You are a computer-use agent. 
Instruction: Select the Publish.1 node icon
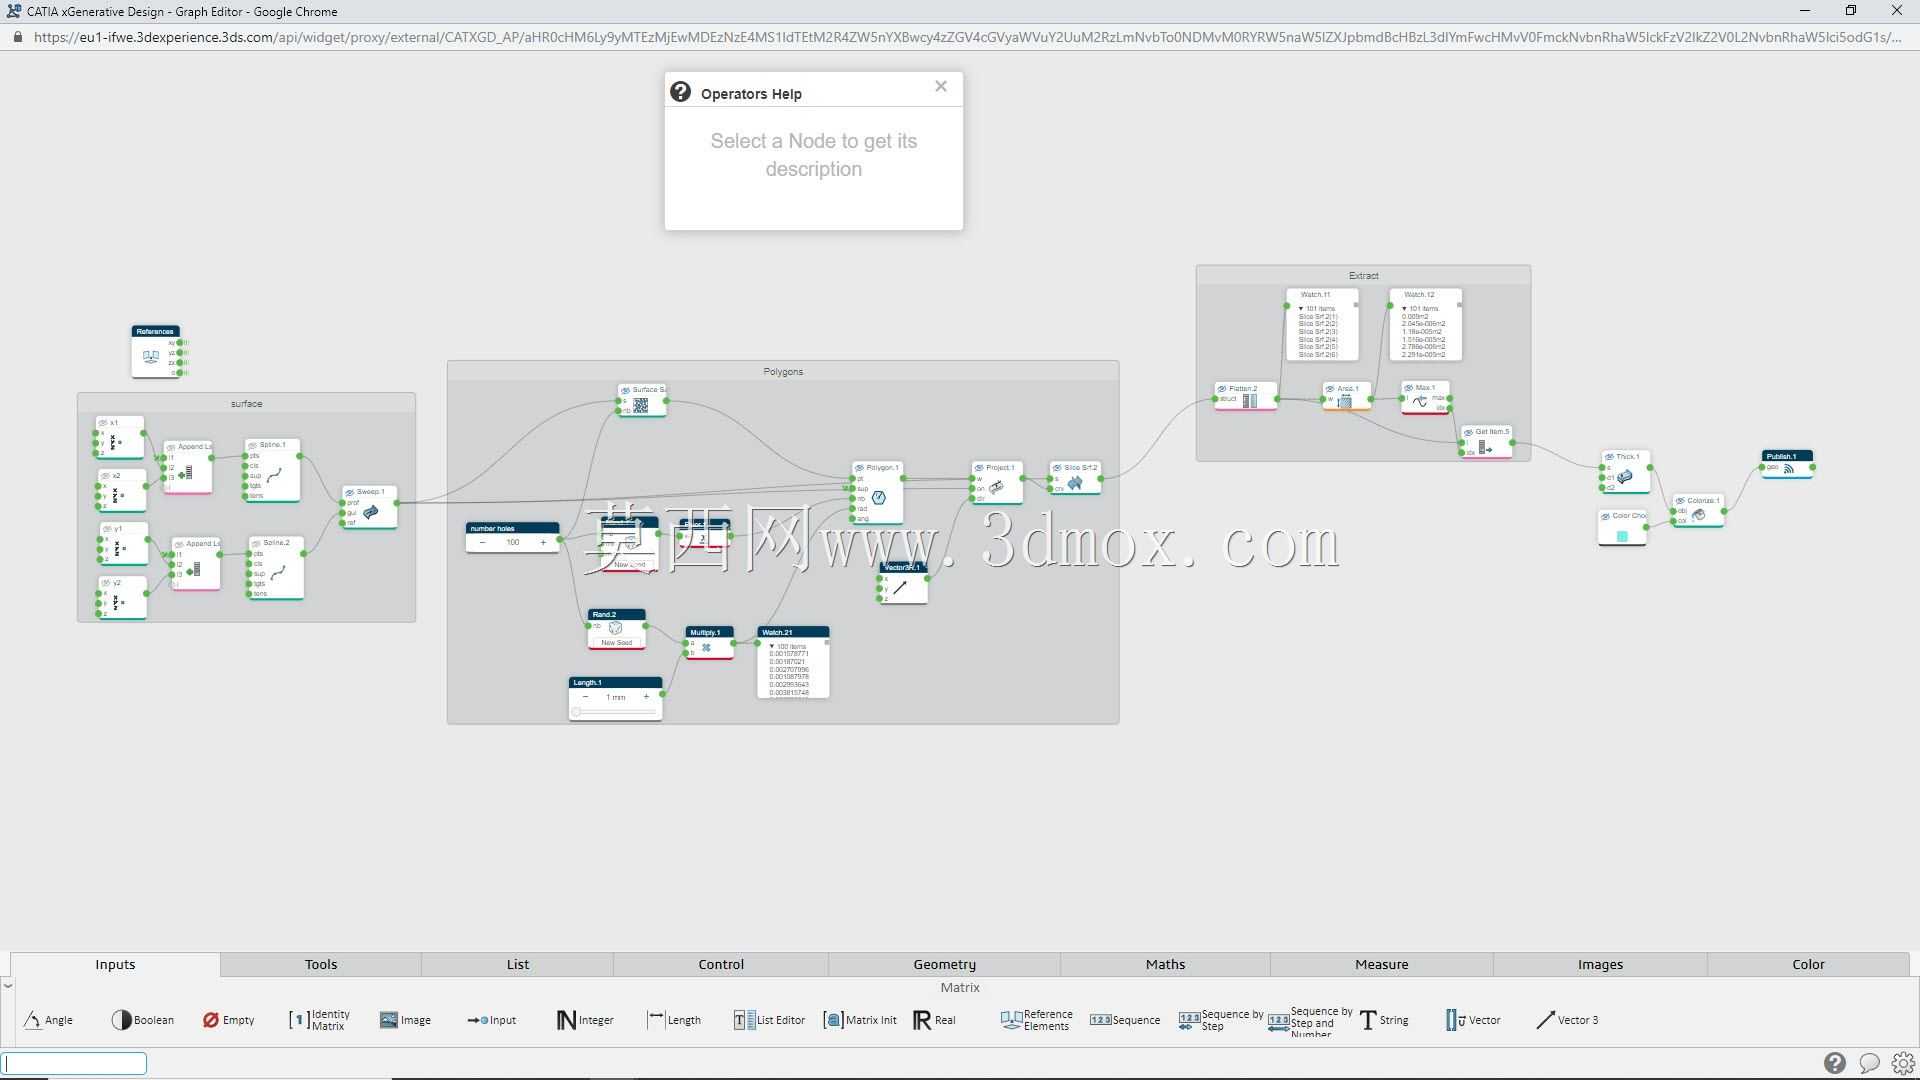1789,468
